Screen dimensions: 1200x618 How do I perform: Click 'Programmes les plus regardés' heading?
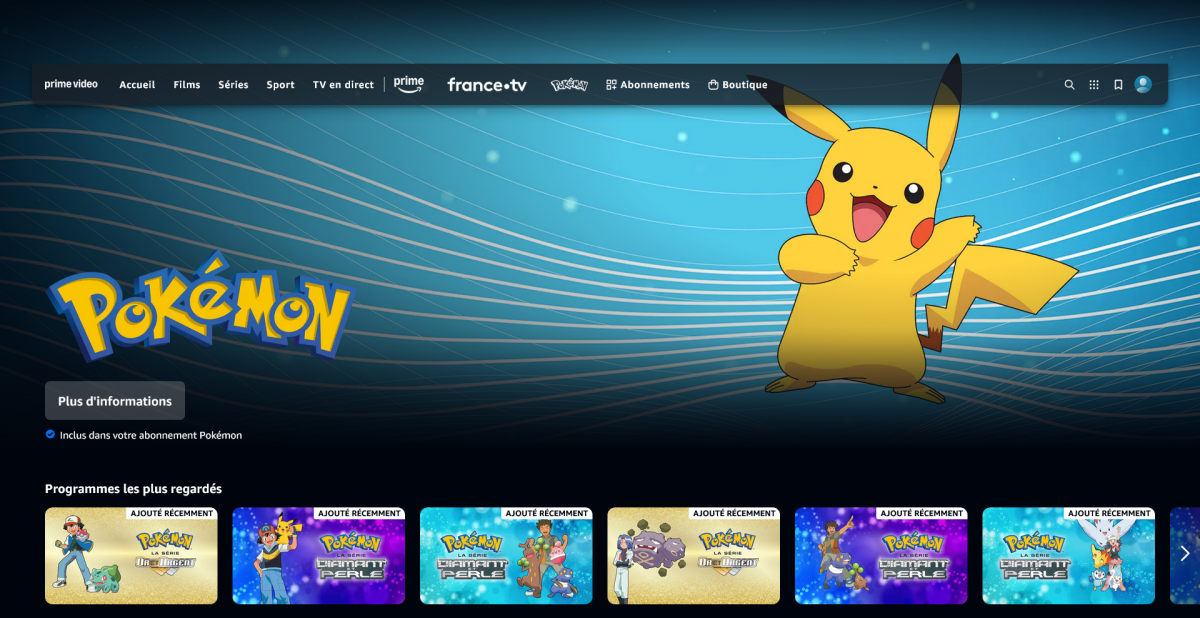133,488
